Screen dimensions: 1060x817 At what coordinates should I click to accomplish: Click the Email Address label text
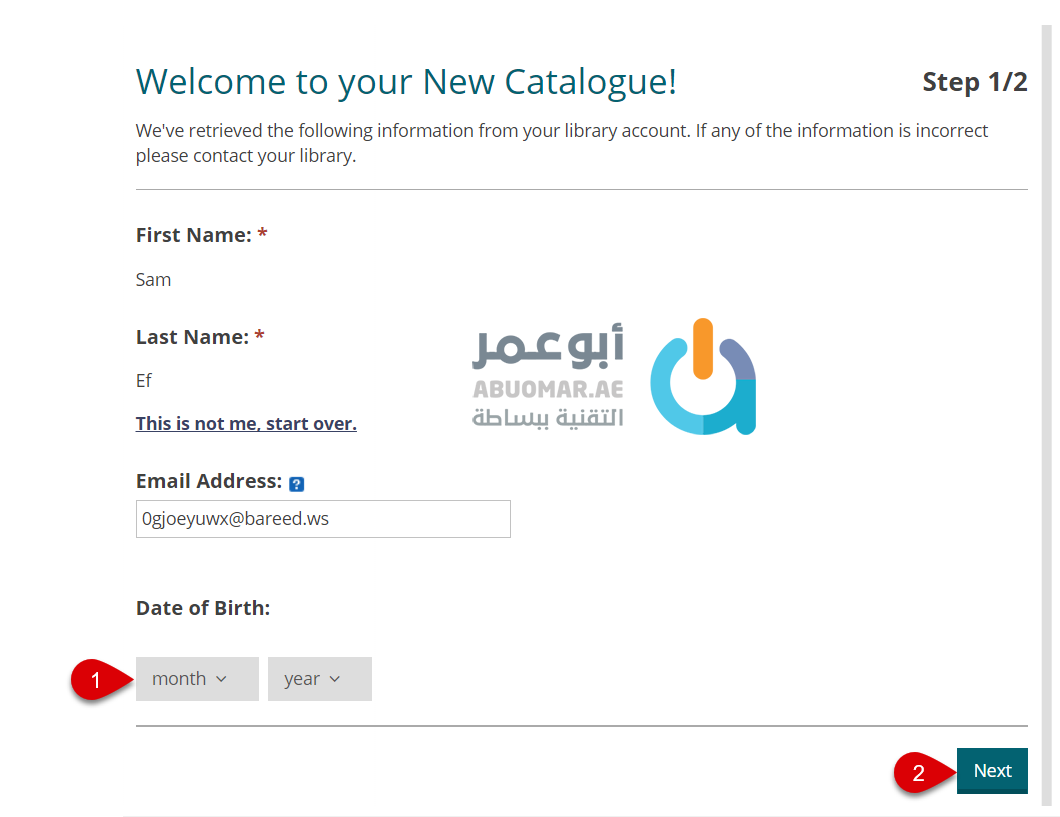[x=209, y=481]
